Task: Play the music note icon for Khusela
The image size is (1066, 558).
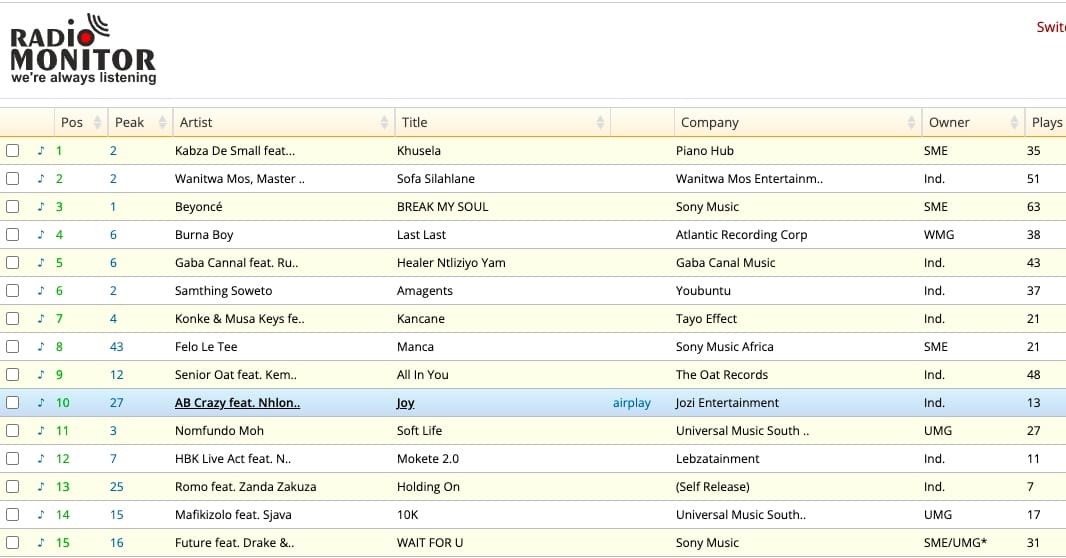Action: point(41,151)
